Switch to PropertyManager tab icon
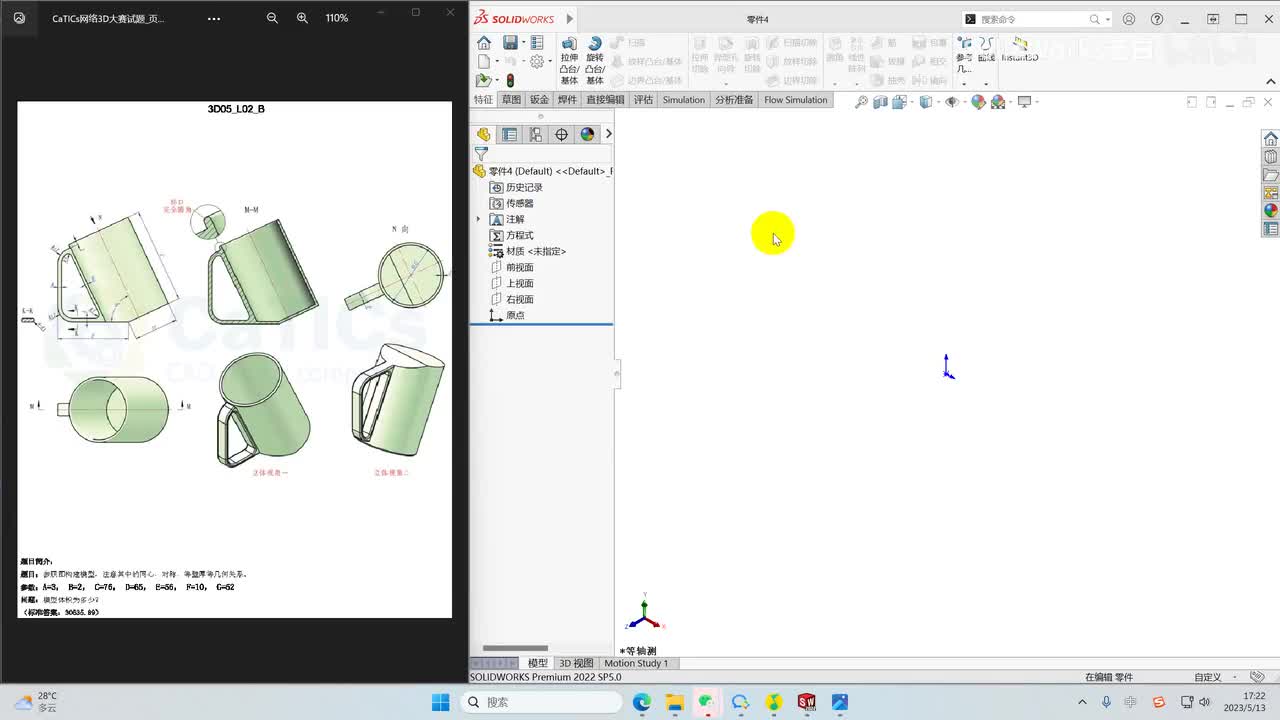Viewport: 1280px width, 720px height. click(x=510, y=134)
